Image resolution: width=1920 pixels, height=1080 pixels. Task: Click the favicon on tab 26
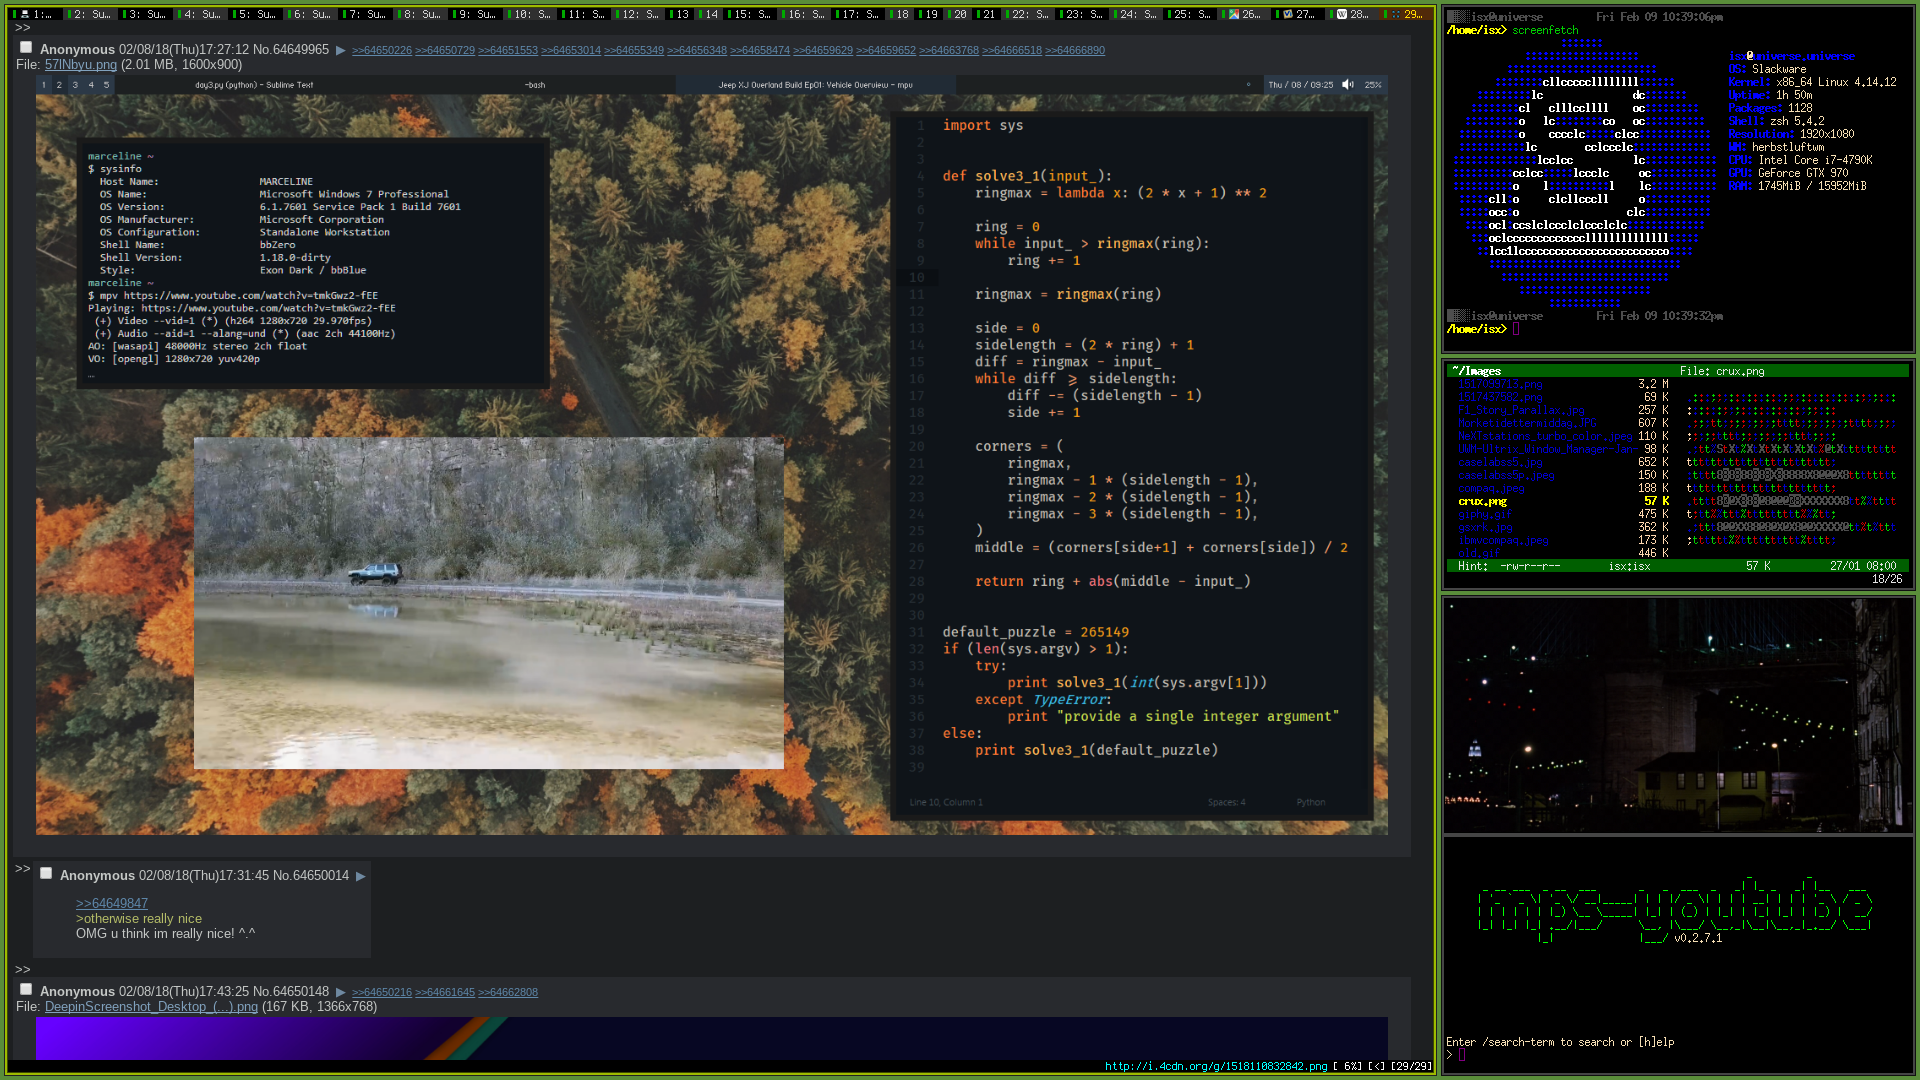point(1234,14)
